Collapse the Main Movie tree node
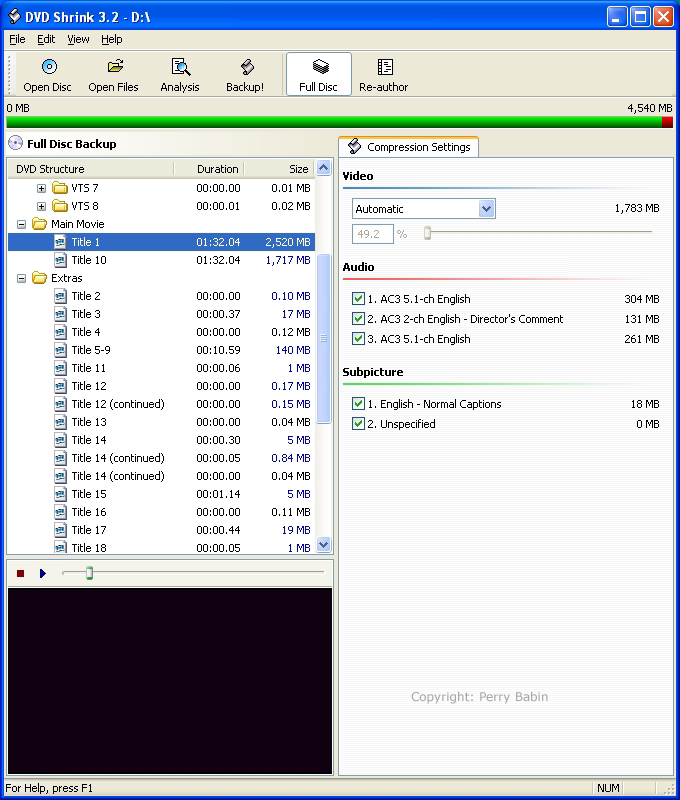Screen dimensions: 680x800 [x=21, y=224]
